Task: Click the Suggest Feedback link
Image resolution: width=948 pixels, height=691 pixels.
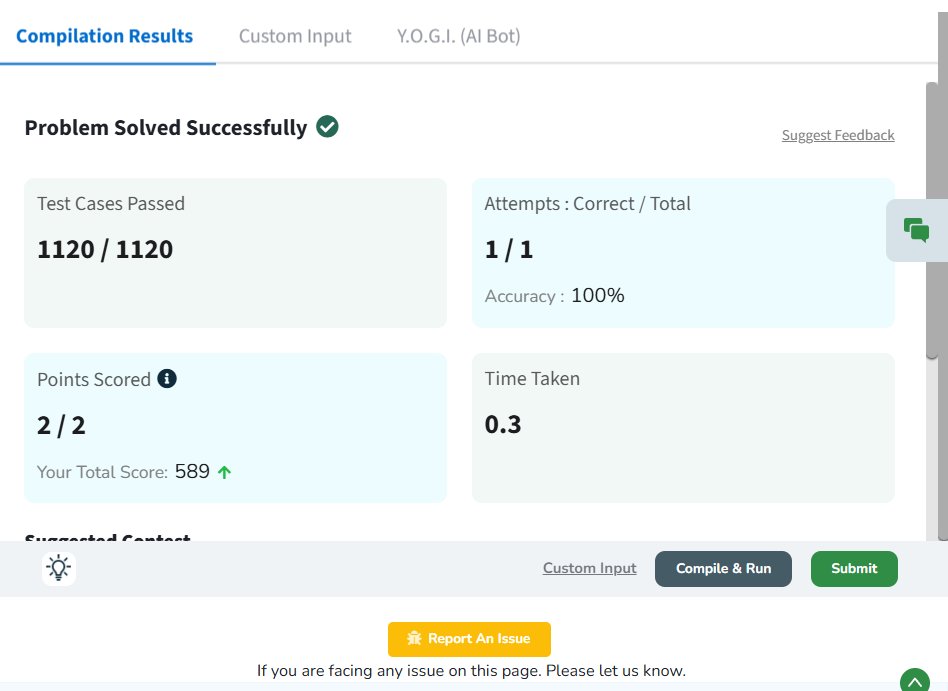Action: tap(838, 135)
